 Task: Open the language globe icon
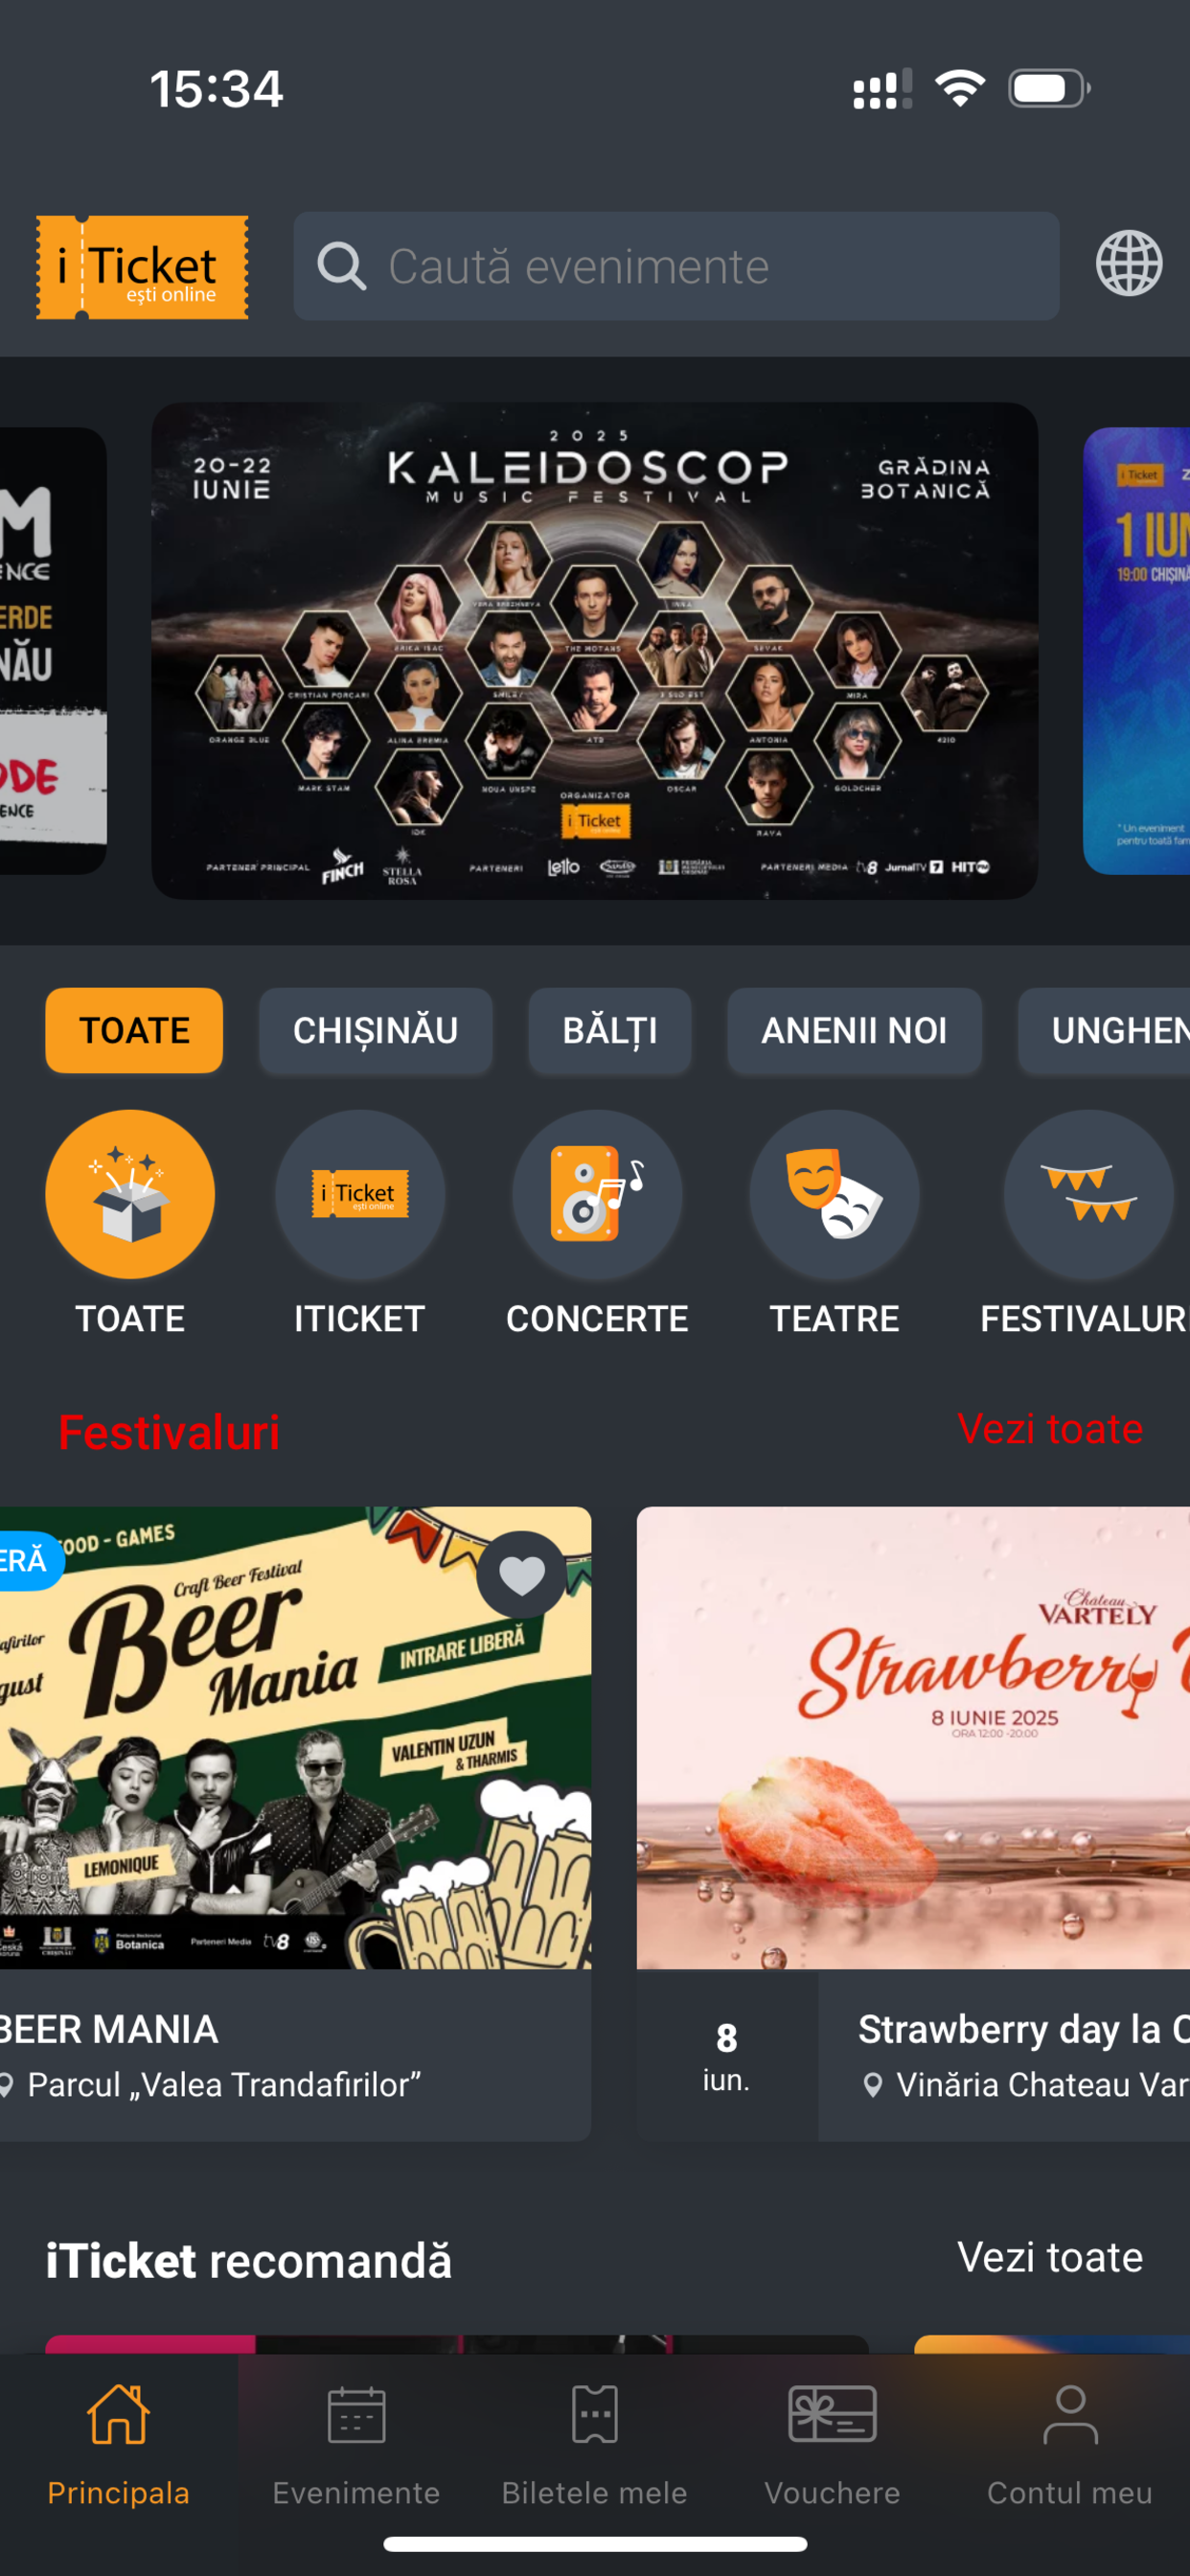tap(1128, 264)
